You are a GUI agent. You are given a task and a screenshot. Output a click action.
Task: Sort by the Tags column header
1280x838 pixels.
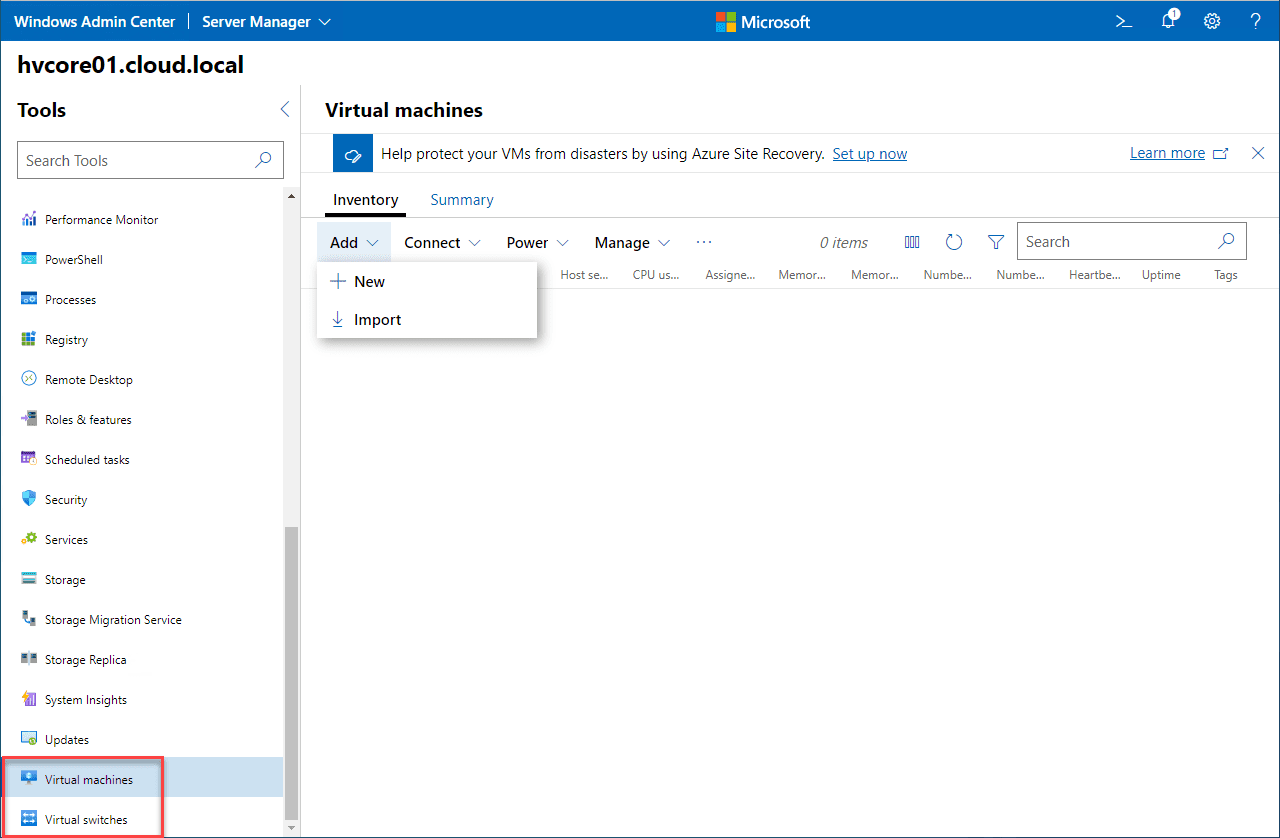click(x=1226, y=275)
